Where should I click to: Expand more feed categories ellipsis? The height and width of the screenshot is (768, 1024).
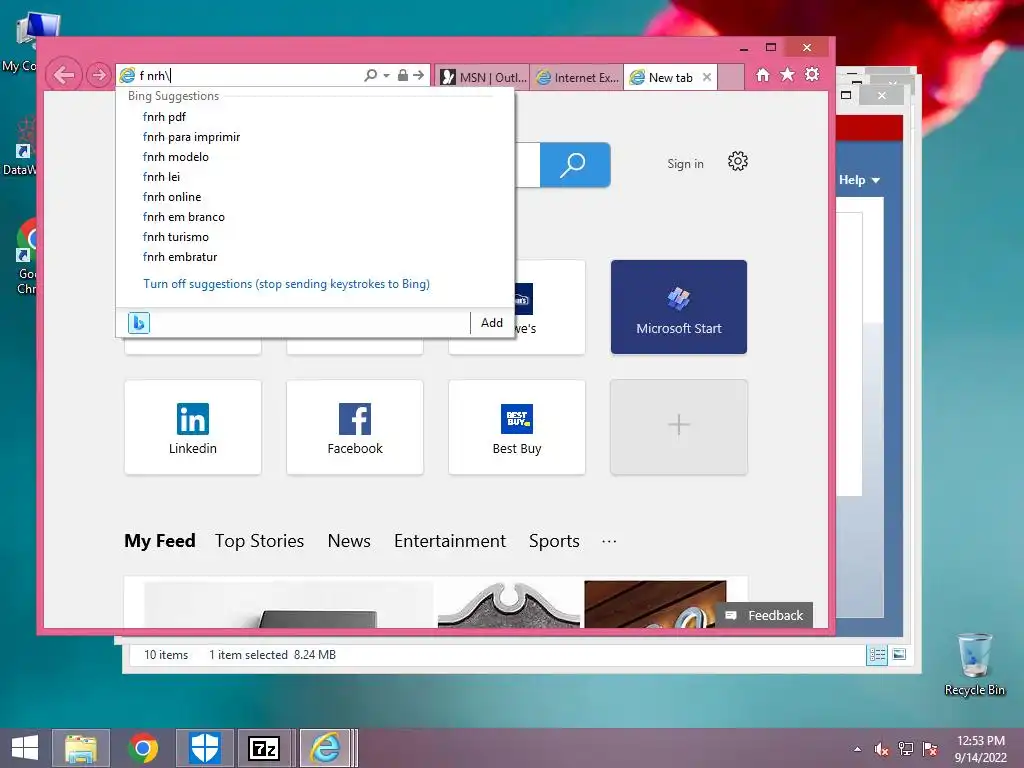click(x=609, y=541)
